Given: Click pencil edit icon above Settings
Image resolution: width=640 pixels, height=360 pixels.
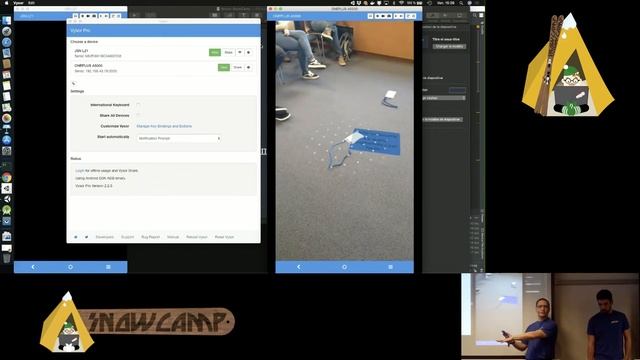Looking at the screenshot, I should coord(74,83).
